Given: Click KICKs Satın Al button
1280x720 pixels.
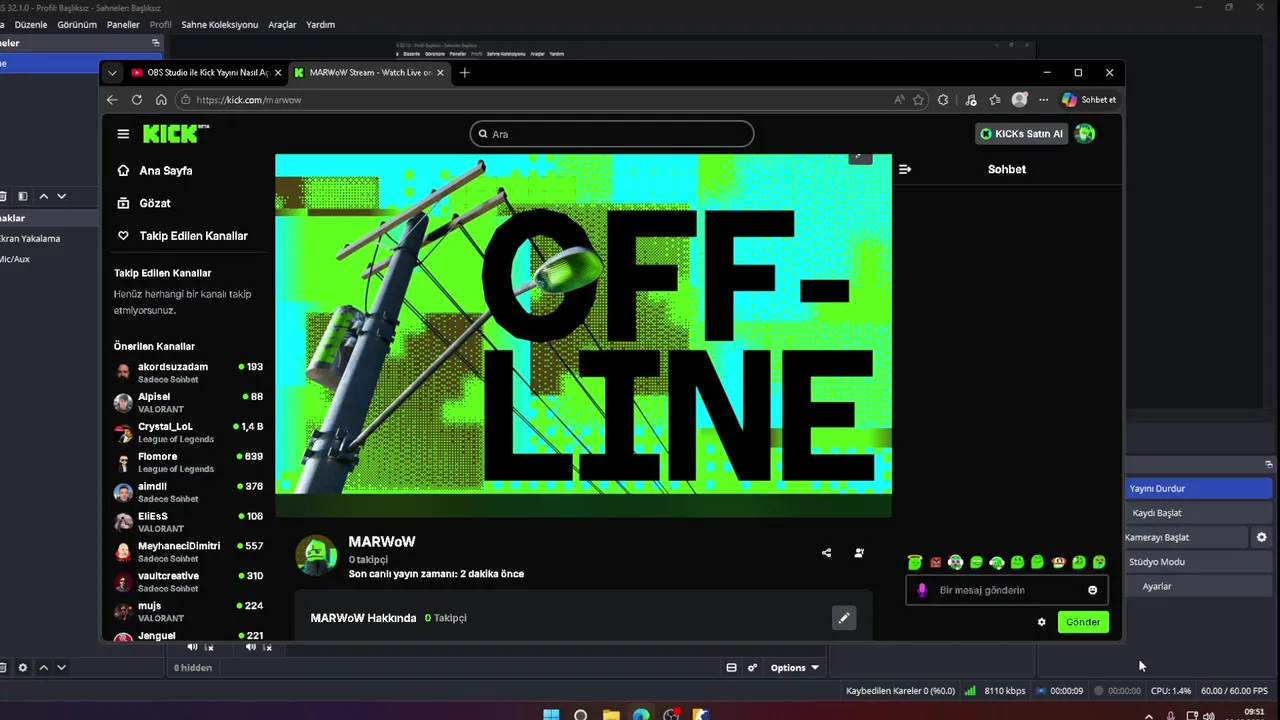Looking at the screenshot, I should coord(1021,134).
